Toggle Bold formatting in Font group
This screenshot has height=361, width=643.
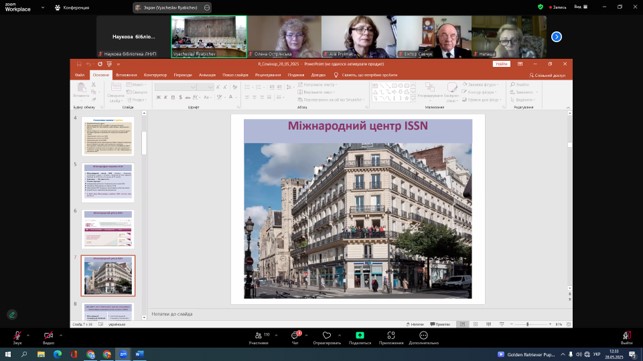(x=158, y=98)
